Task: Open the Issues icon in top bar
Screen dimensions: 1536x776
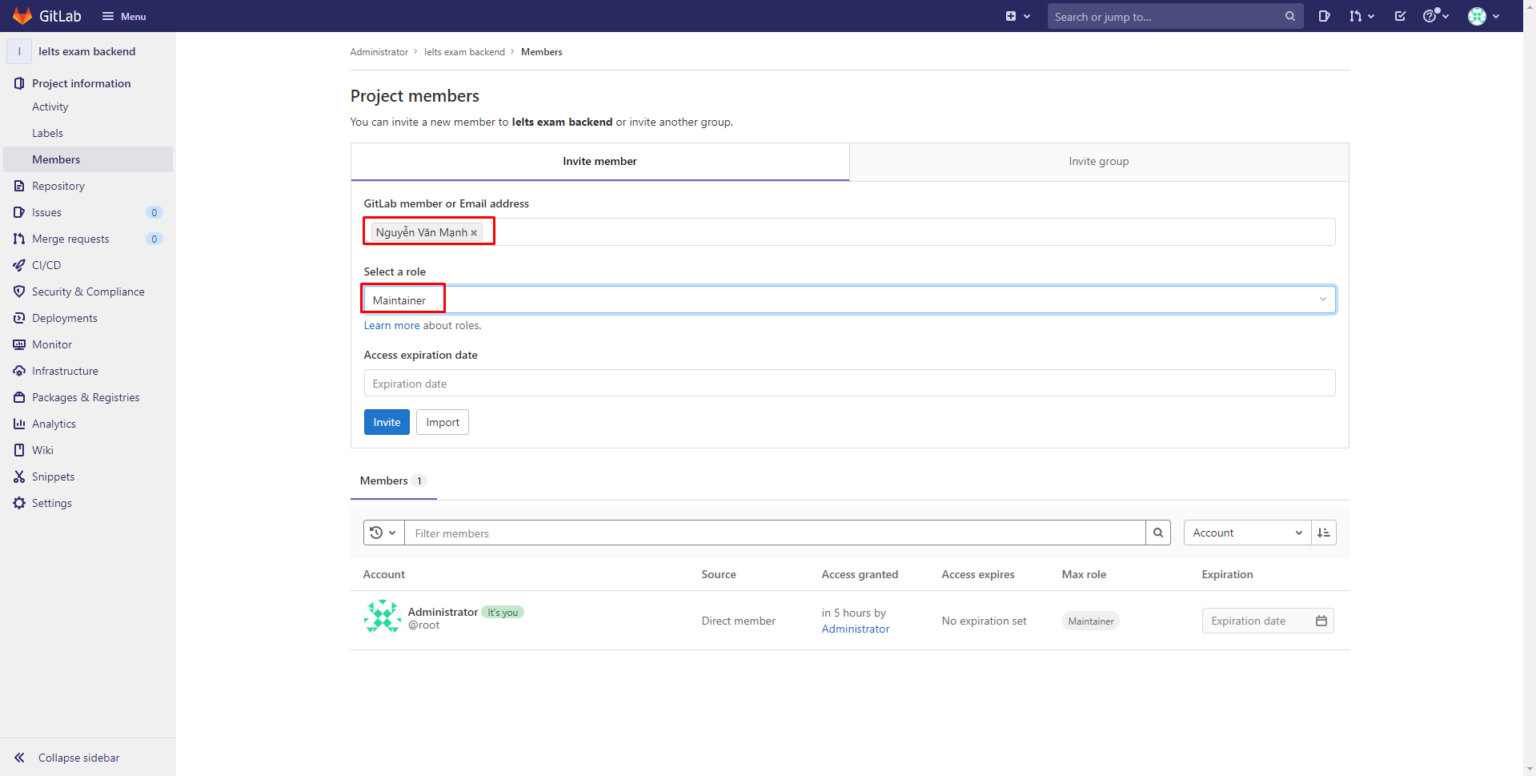Action: (1324, 16)
